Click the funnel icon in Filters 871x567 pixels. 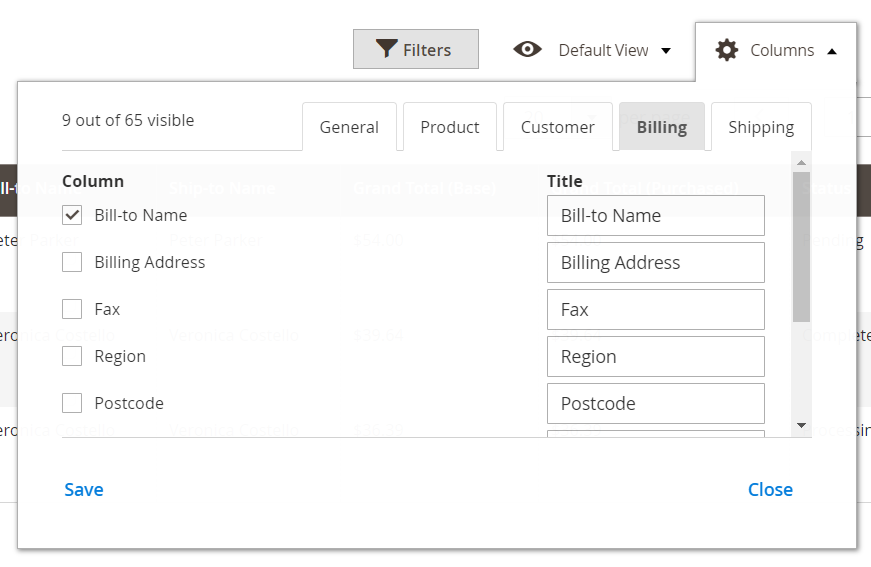(x=386, y=49)
